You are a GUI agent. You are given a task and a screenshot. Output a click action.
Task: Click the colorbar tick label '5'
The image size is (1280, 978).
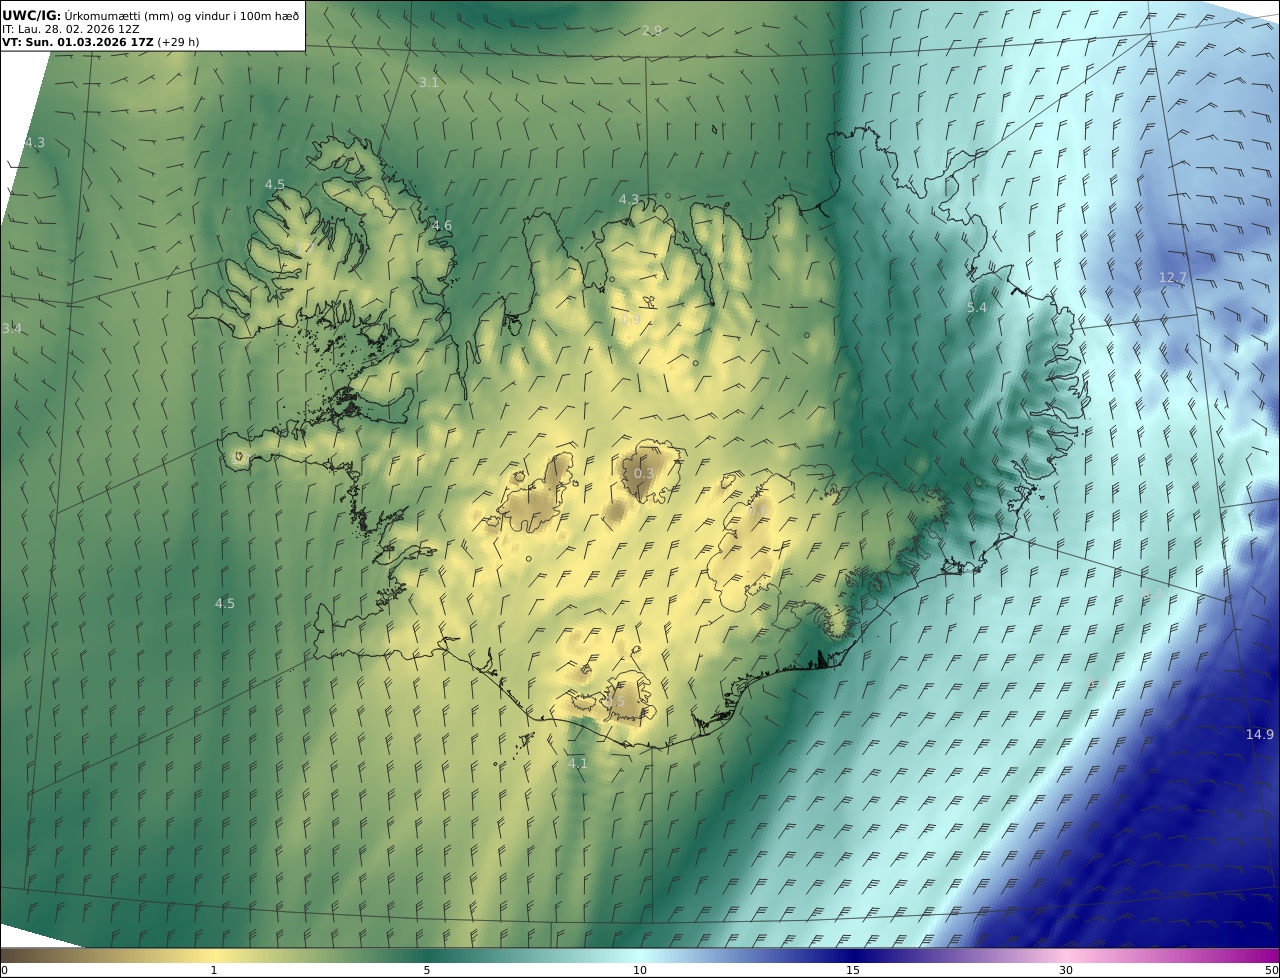tap(427, 970)
